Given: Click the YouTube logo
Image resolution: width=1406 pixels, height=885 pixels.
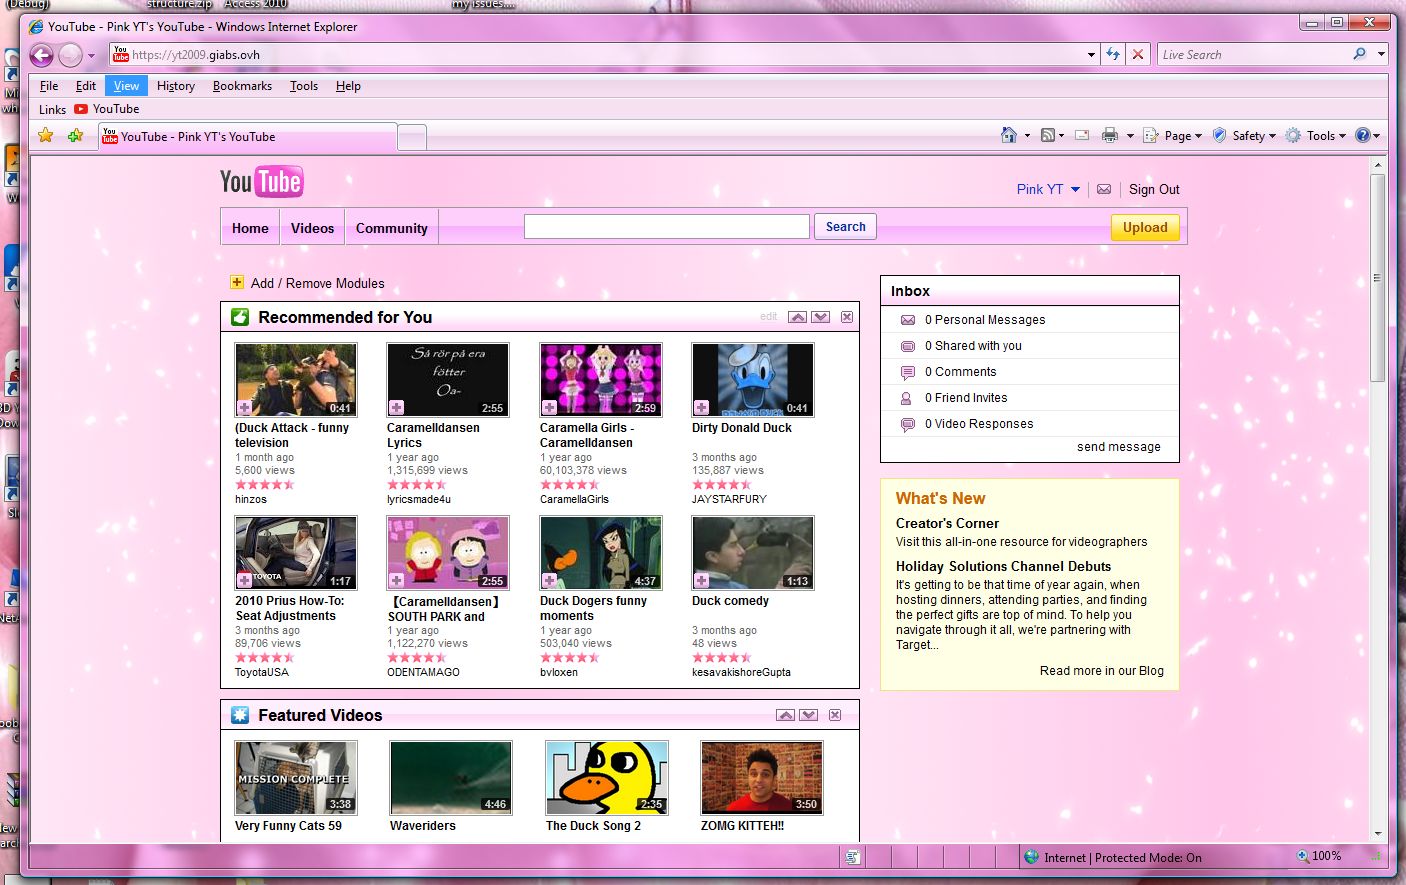Looking at the screenshot, I should coord(261,181).
